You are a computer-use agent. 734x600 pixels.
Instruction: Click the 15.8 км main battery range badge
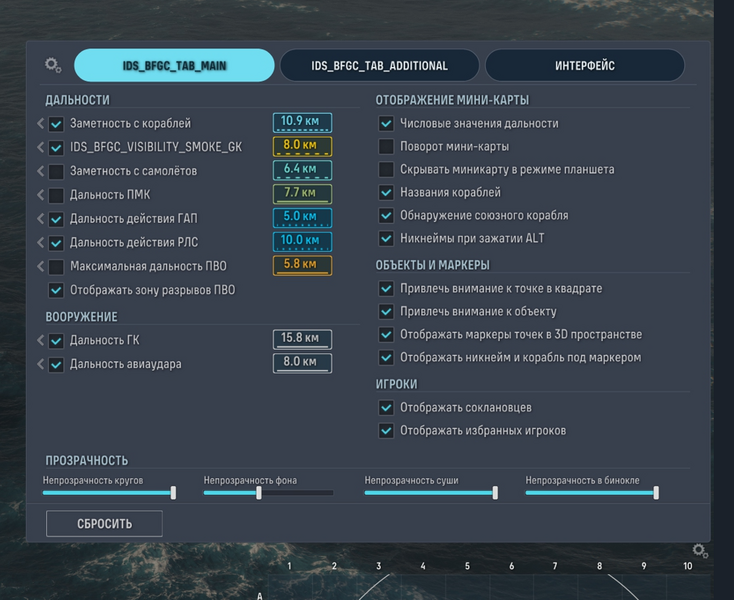click(302, 339)
